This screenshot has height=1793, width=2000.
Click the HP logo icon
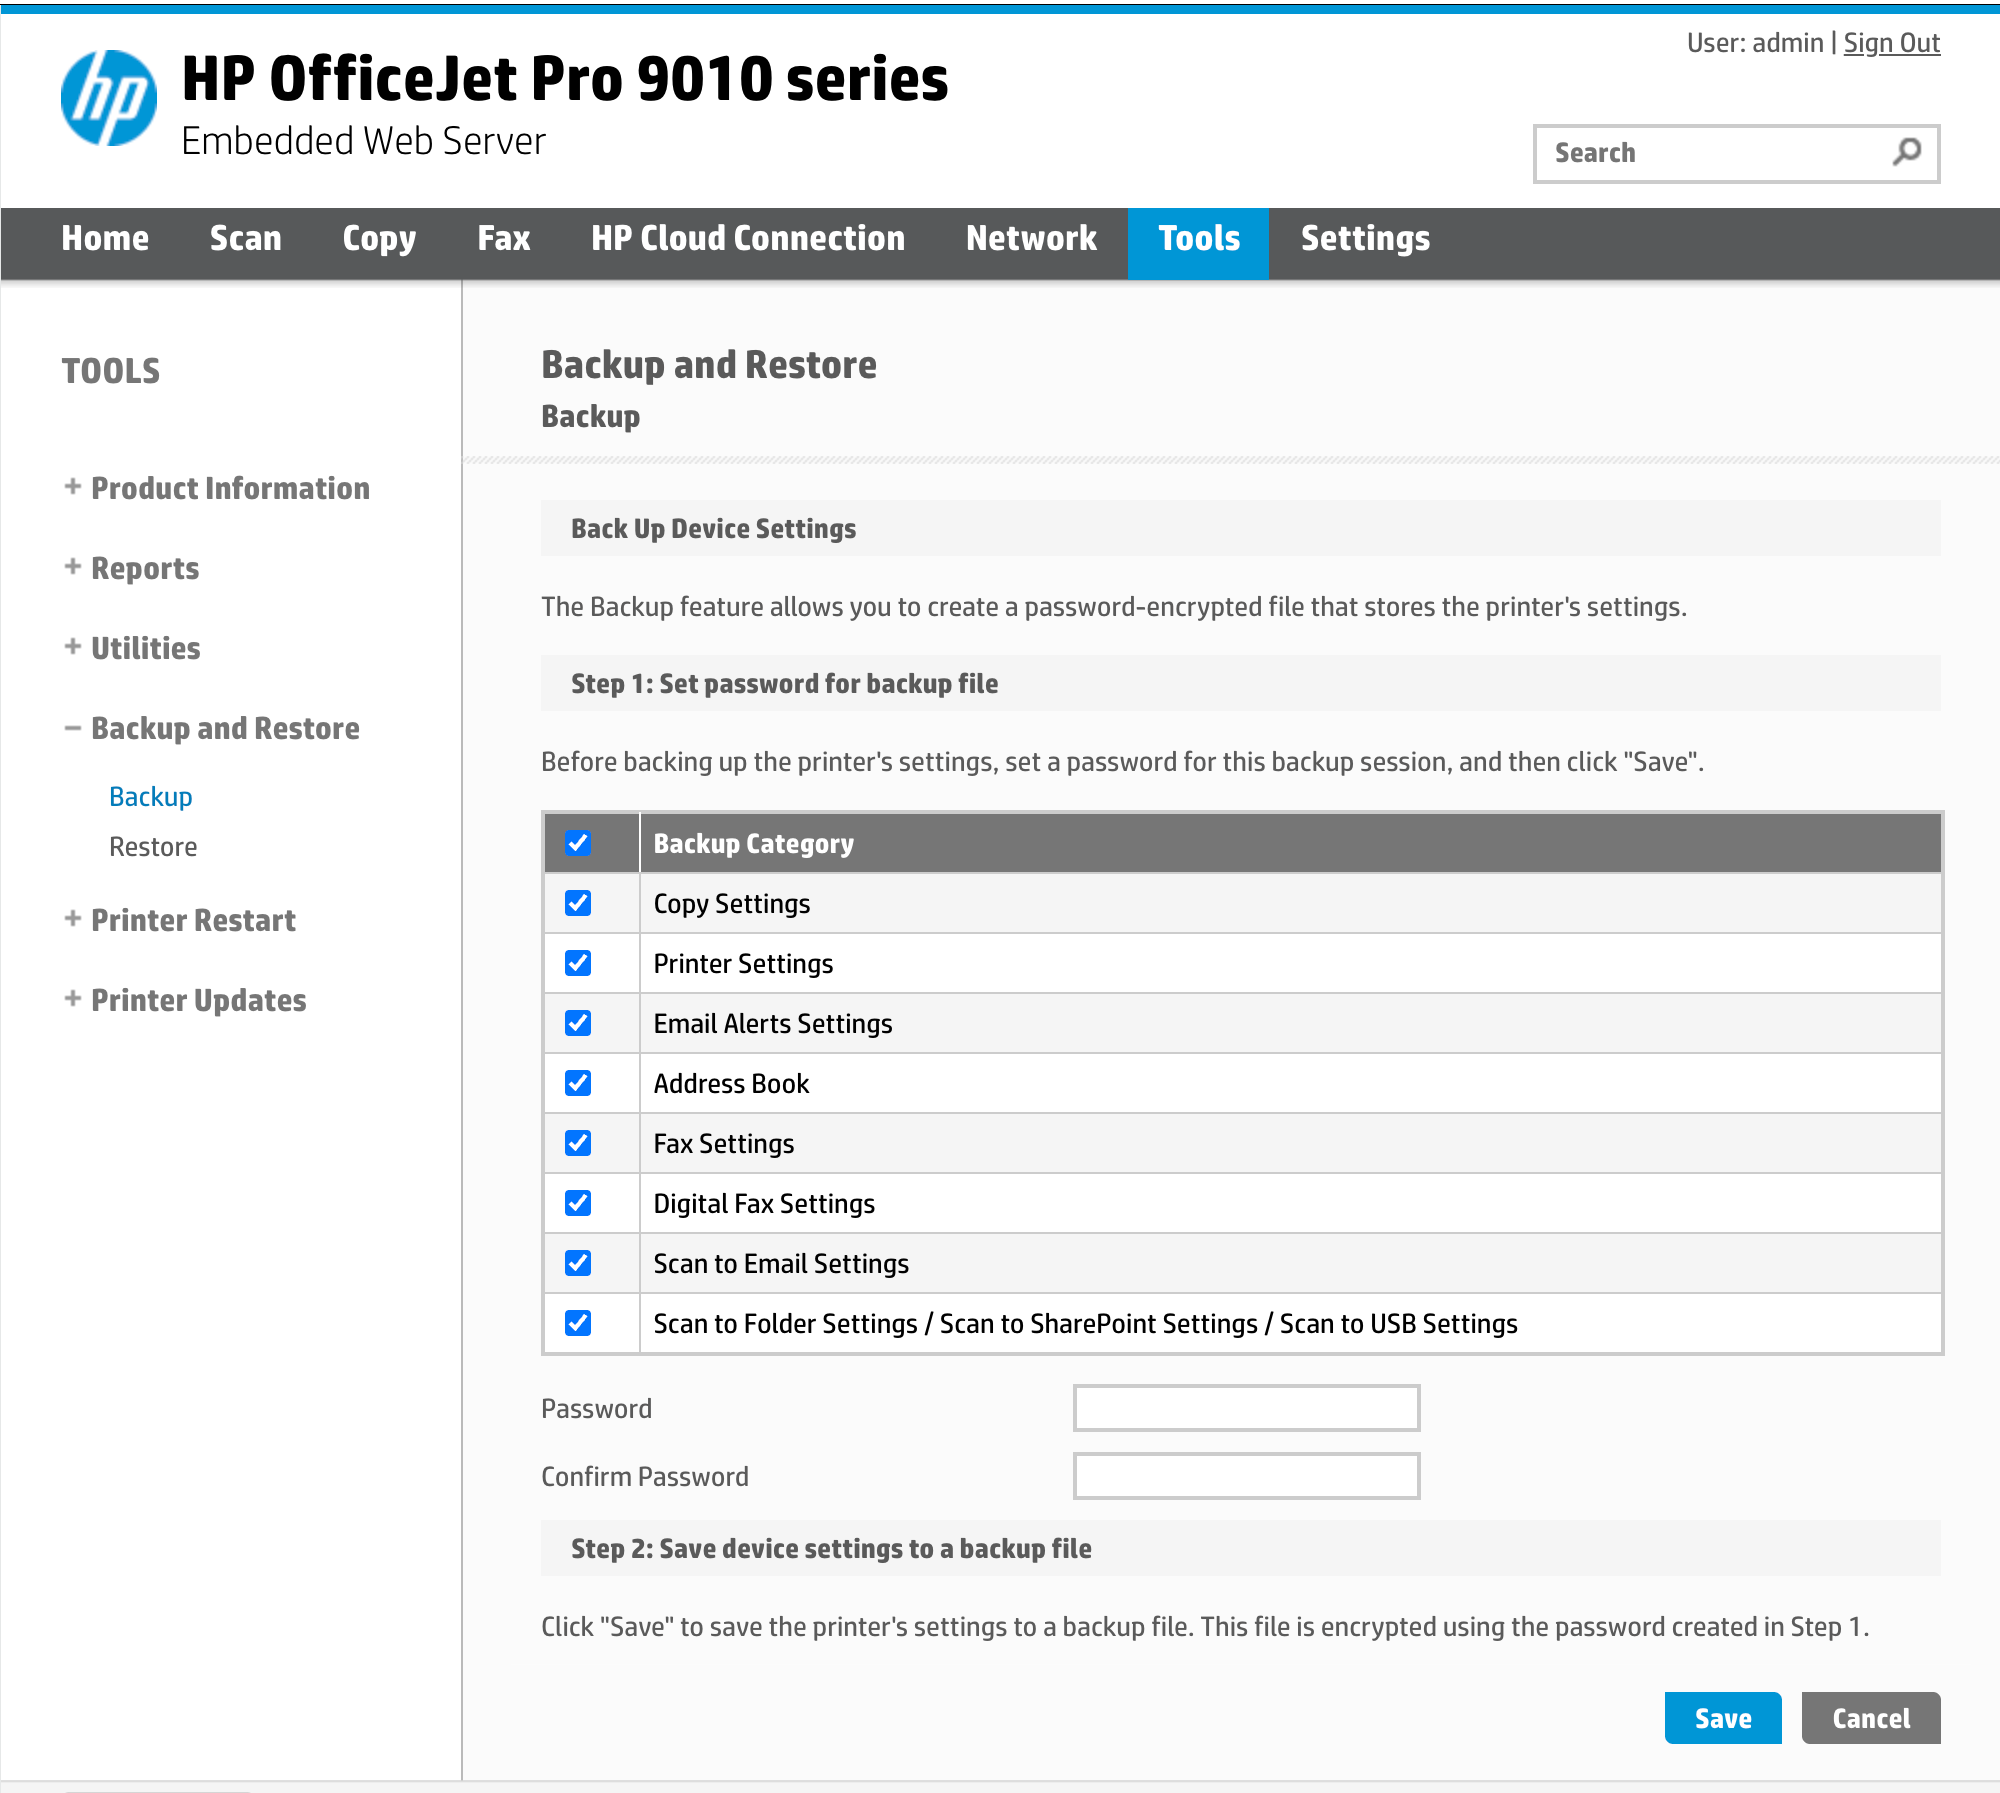pyautogui.click(x=109, y=98)
